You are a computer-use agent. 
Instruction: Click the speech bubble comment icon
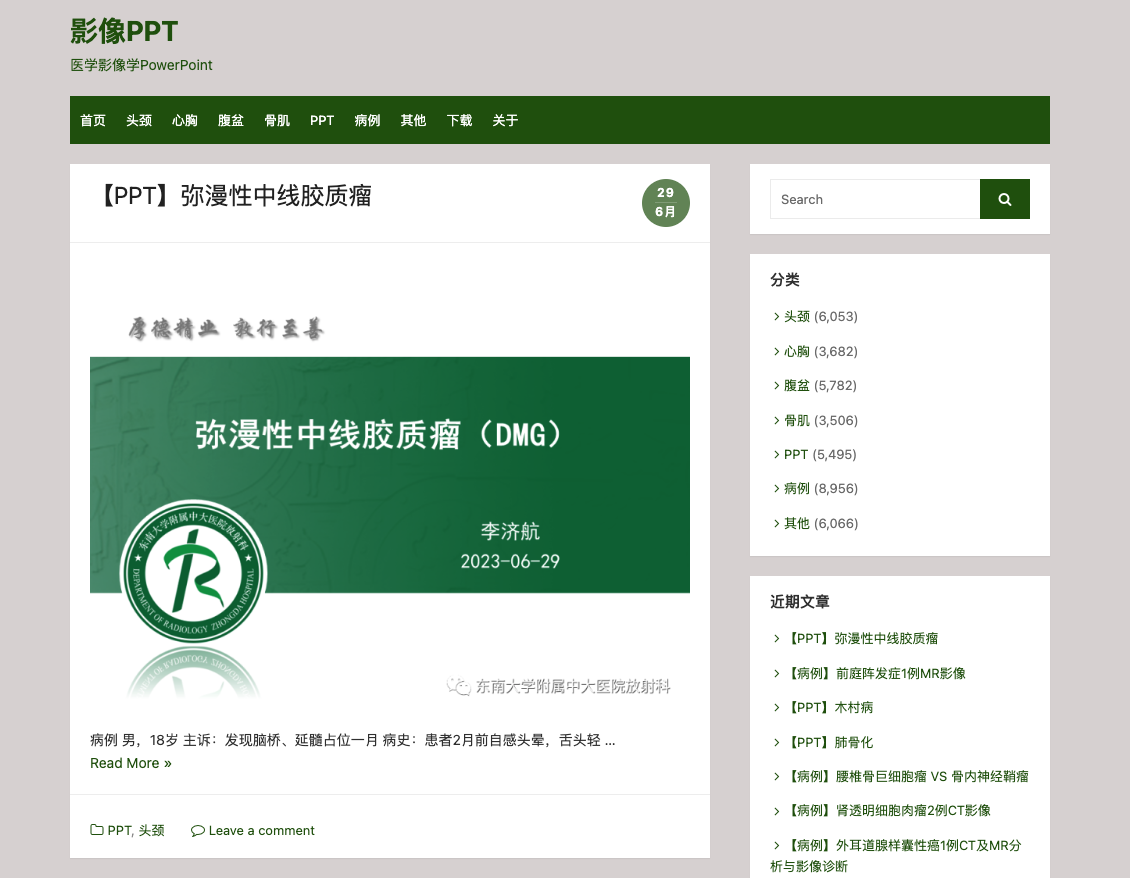coord(197,830)
